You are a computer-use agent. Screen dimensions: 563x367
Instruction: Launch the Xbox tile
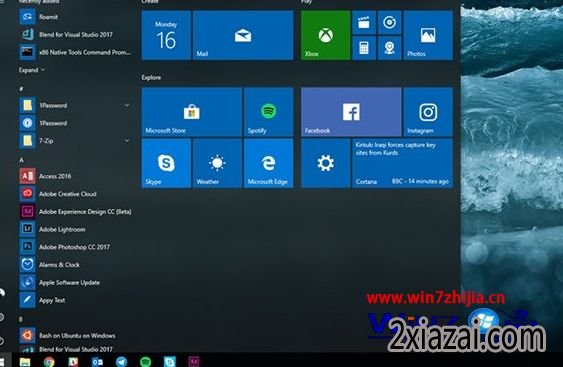(326, 35)
